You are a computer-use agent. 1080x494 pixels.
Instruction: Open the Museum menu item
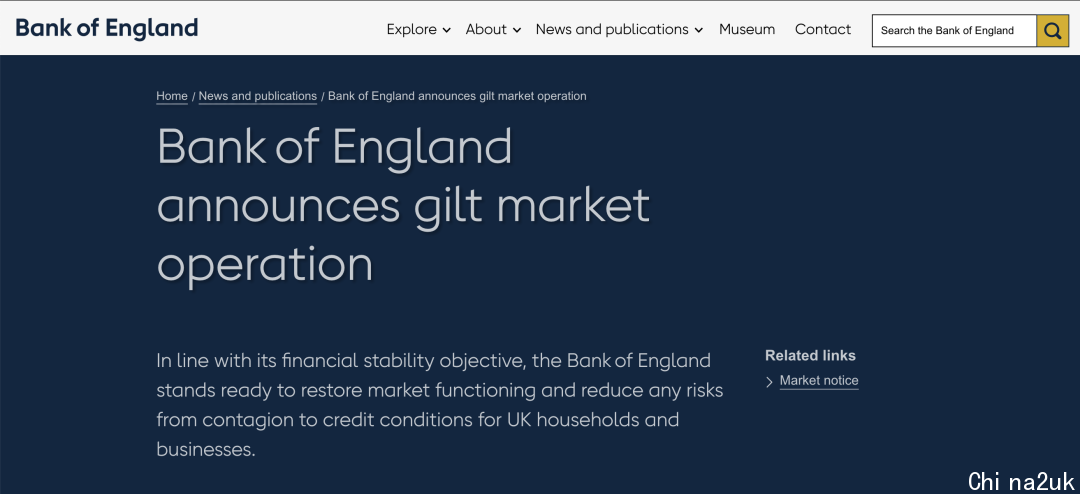coord(747,30)
